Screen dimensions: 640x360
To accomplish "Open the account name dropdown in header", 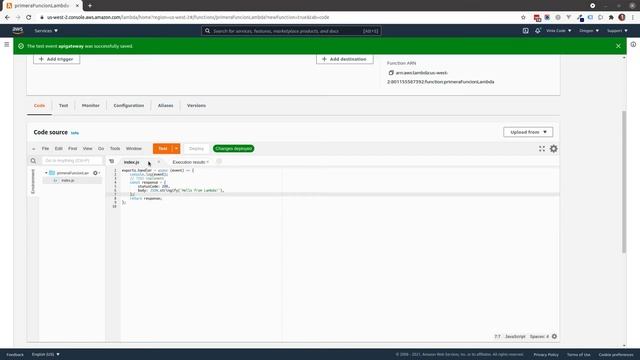I will pyautogui.click(x=558, y=31).
